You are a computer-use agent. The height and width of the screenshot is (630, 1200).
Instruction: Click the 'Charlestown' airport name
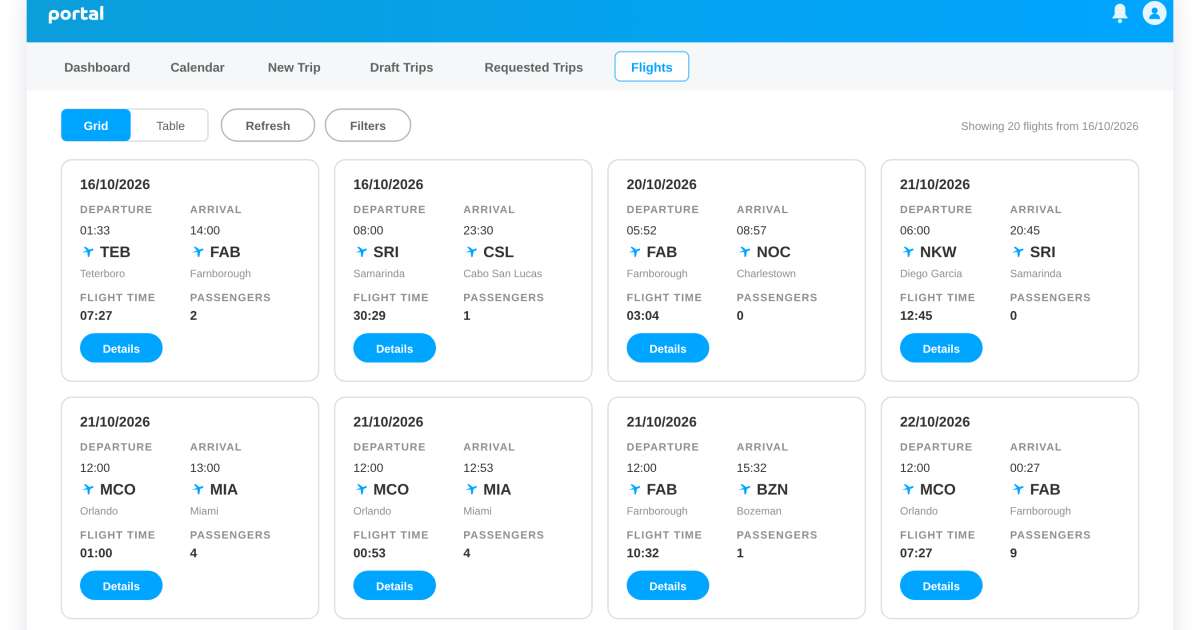(766, 273)
